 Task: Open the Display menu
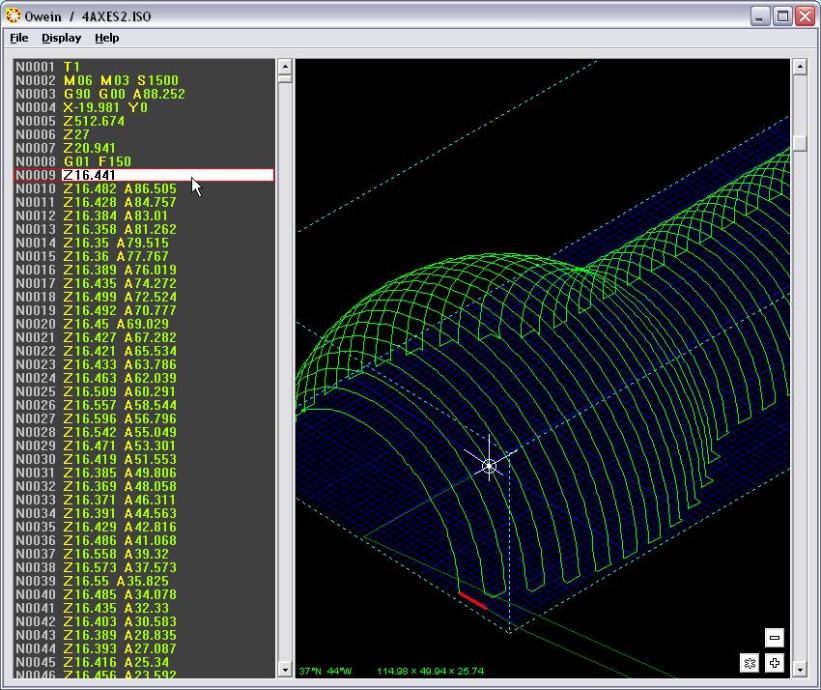61,38
